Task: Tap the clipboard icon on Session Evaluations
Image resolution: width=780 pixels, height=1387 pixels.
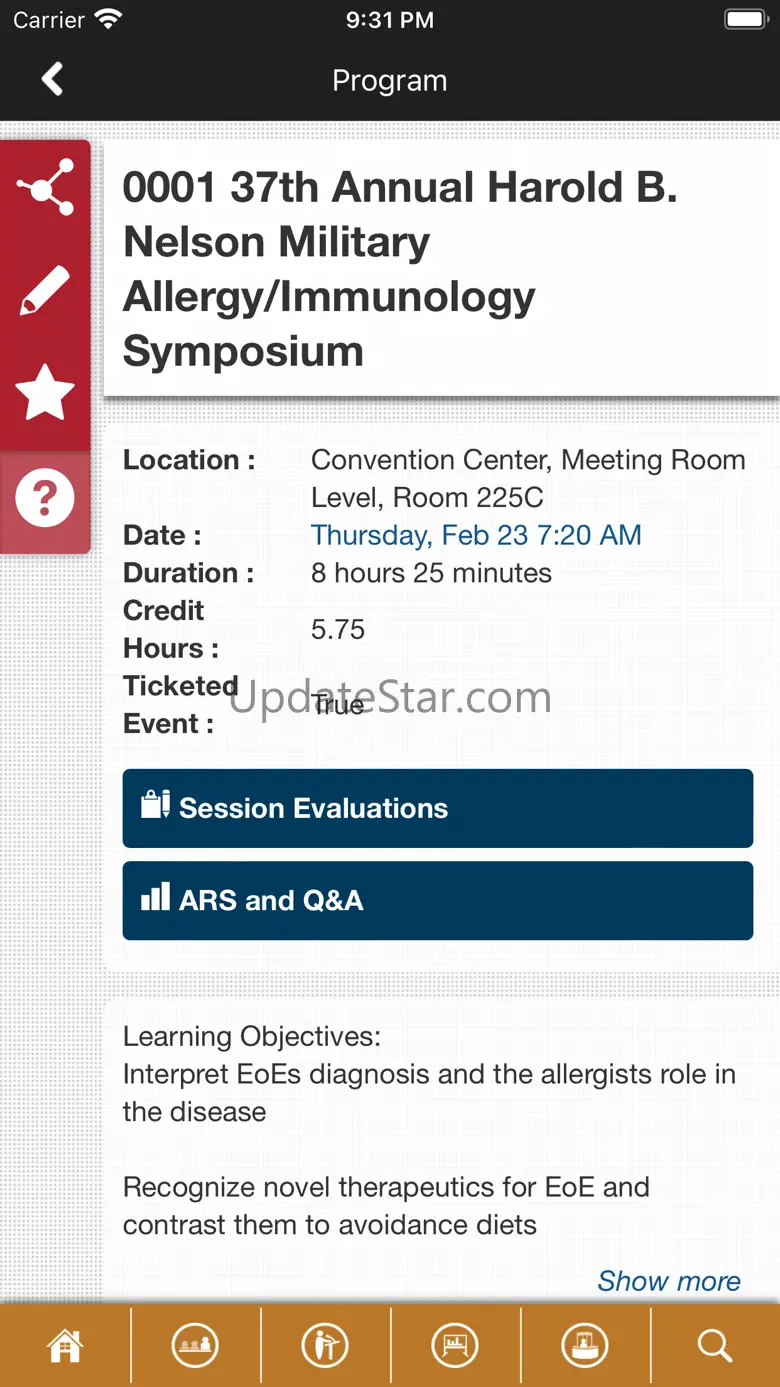Action: (x=155, y=805)
